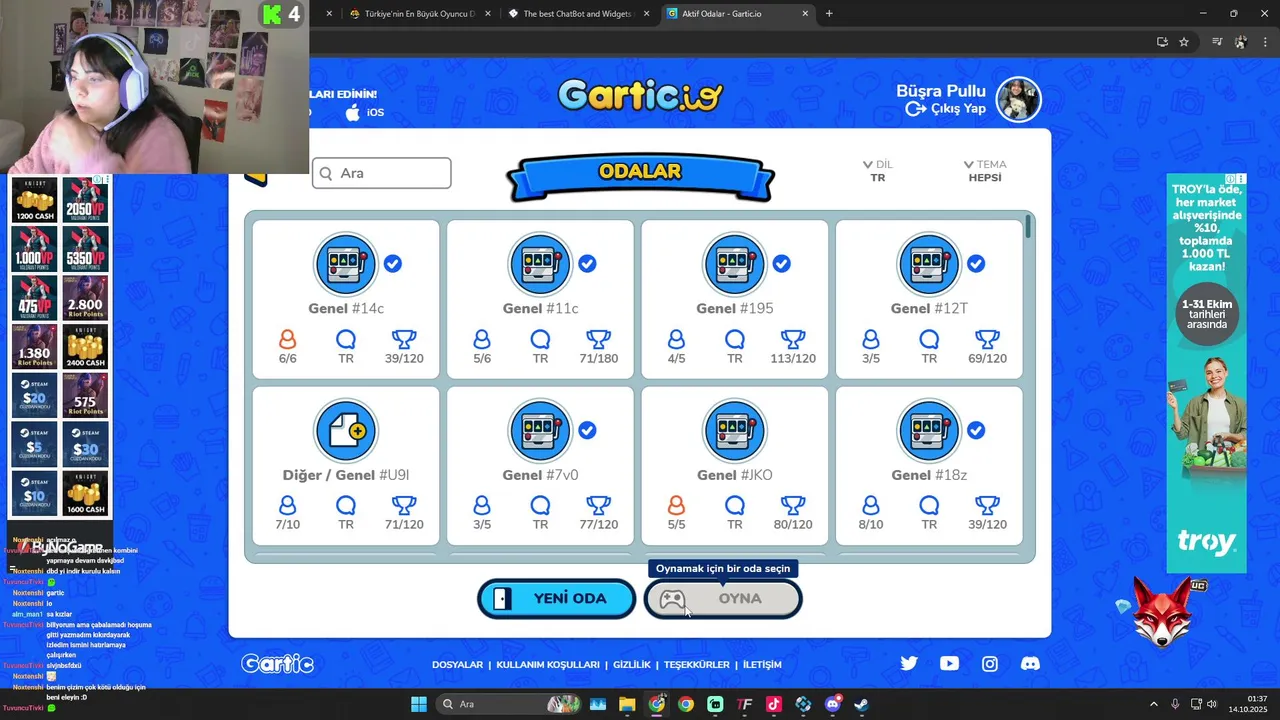Open File Explorer from the taskbar
The height and width of the screenshot is (720, 1280).
pos(627,704)
